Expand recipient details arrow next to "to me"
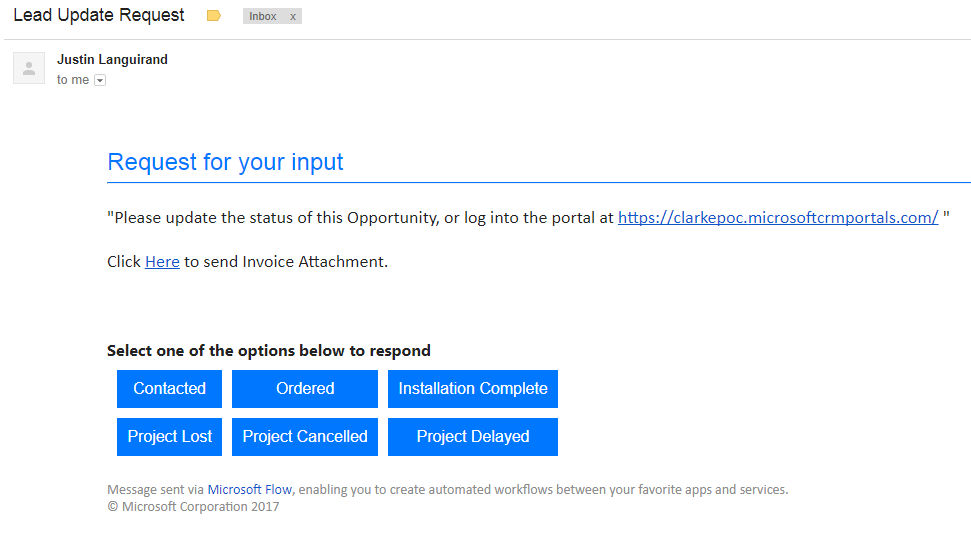Viewport: 971px width, 544px height. click(100, 80)
